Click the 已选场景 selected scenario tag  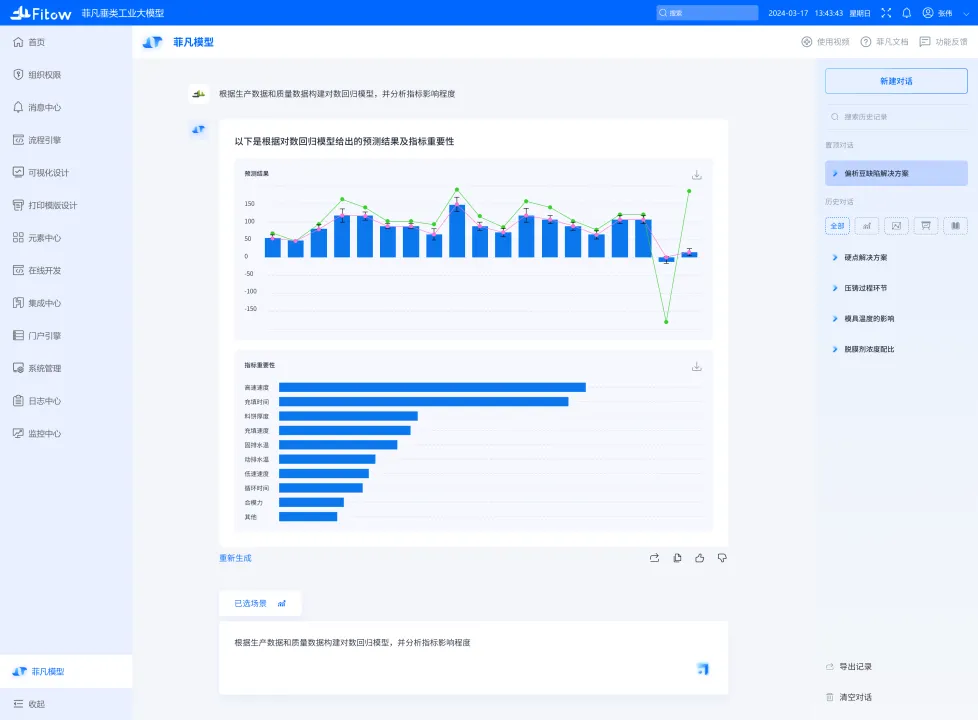260,603
